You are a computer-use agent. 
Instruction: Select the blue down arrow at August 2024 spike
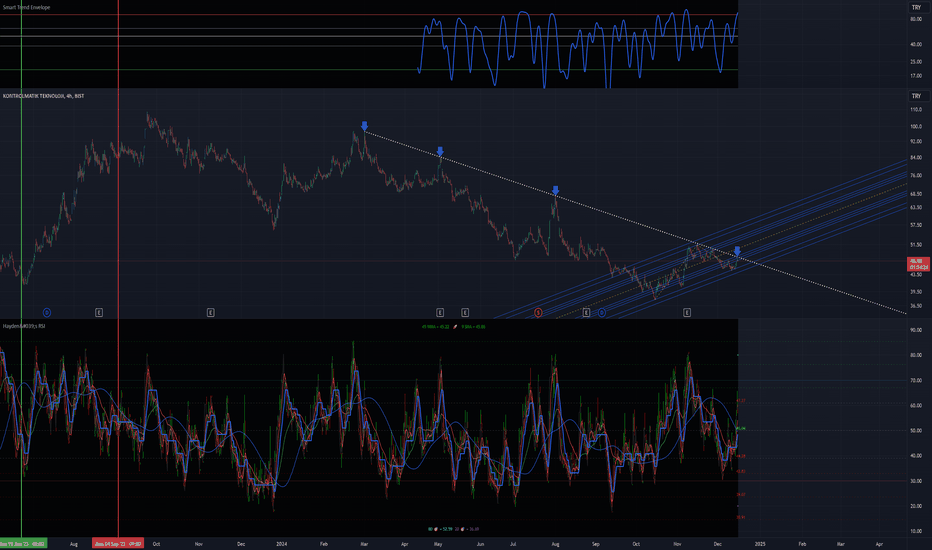(x=555, y=190)
